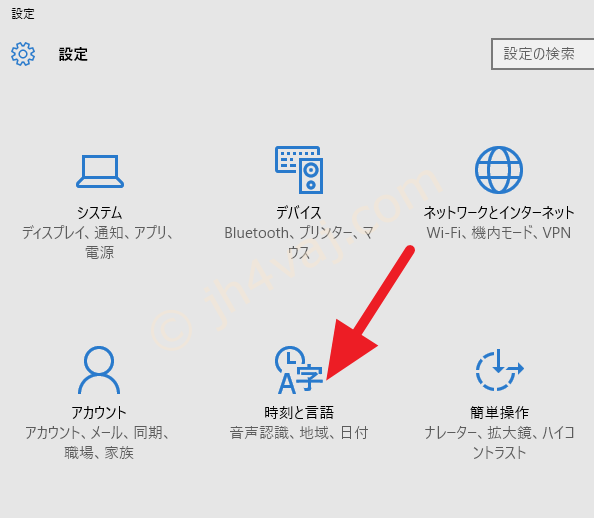Click the laptop icon for システム
This screenshot has width=594, height=518.
[x=100, y=171]
